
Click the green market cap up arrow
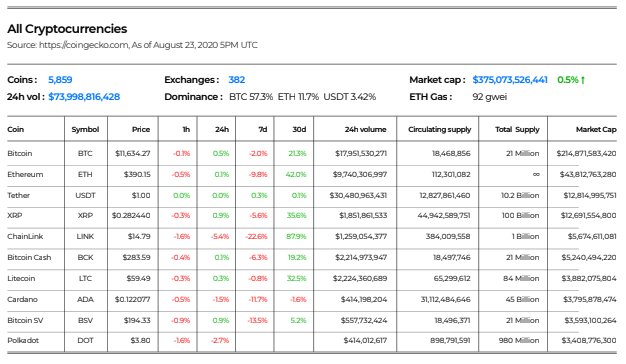click(583, 80)
